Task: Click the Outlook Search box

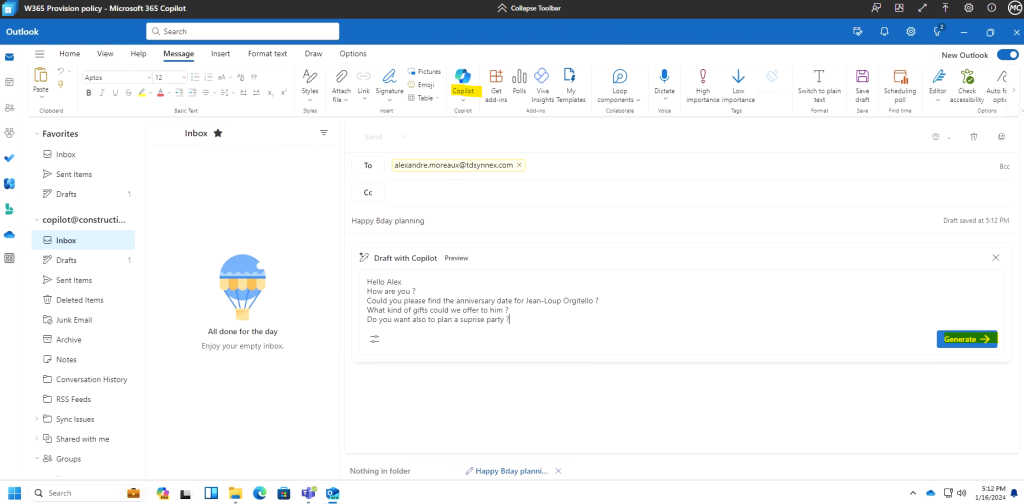Action: point(242,31)
